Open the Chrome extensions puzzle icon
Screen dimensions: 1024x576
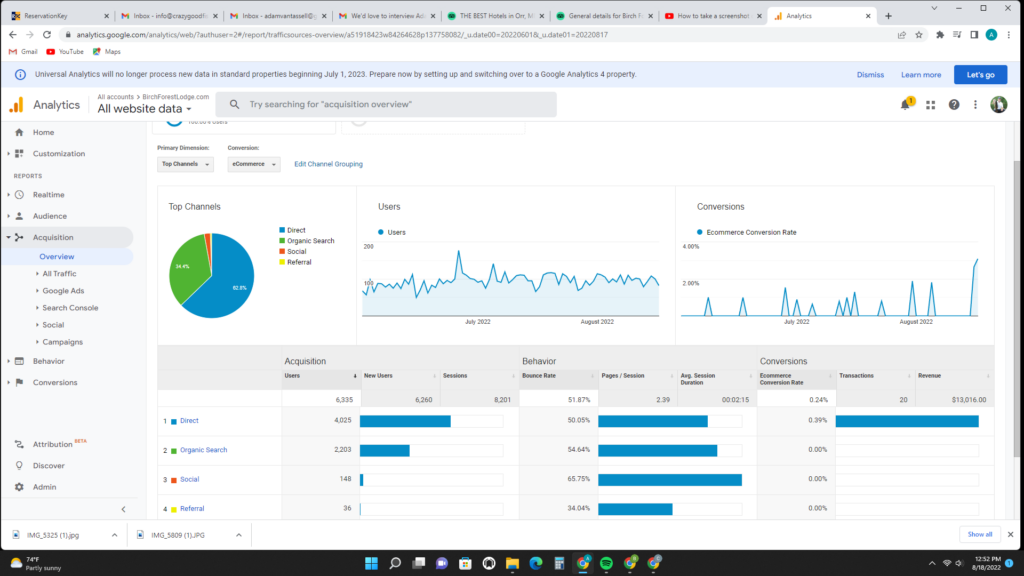coord(940,35)
